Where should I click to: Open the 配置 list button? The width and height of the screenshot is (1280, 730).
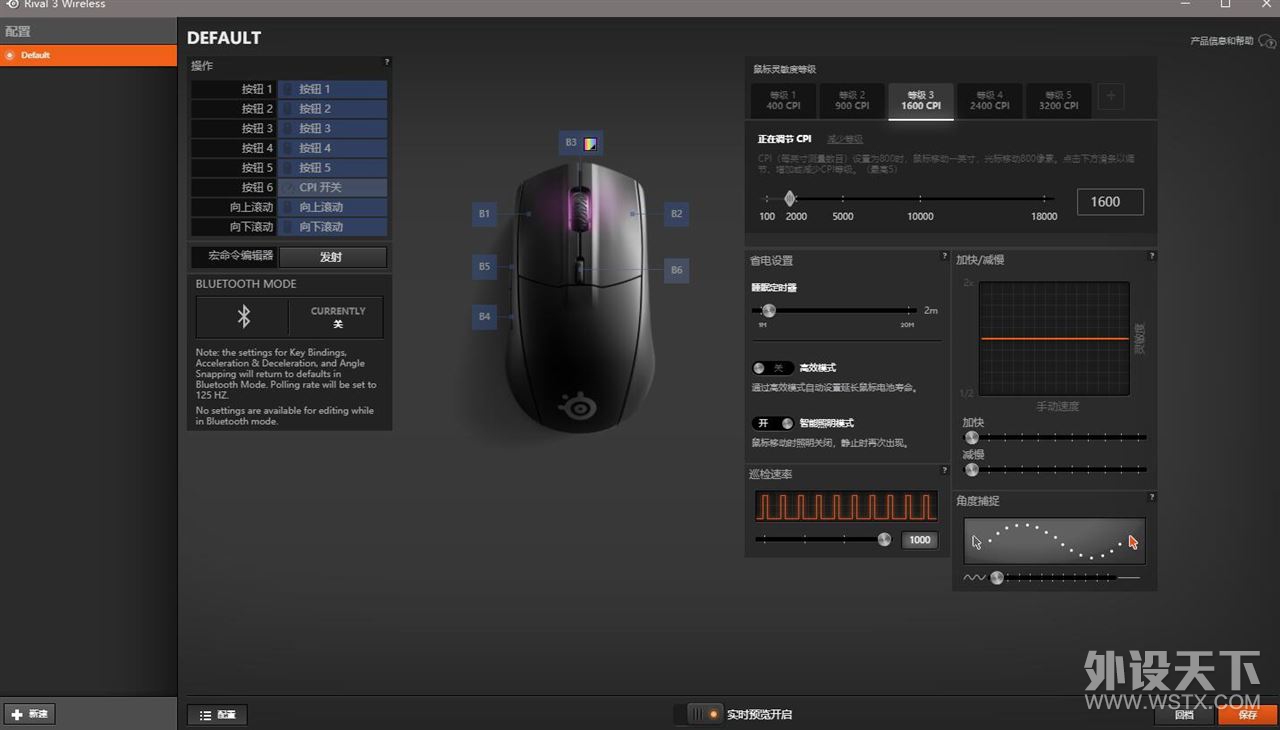tap(217, 714)
